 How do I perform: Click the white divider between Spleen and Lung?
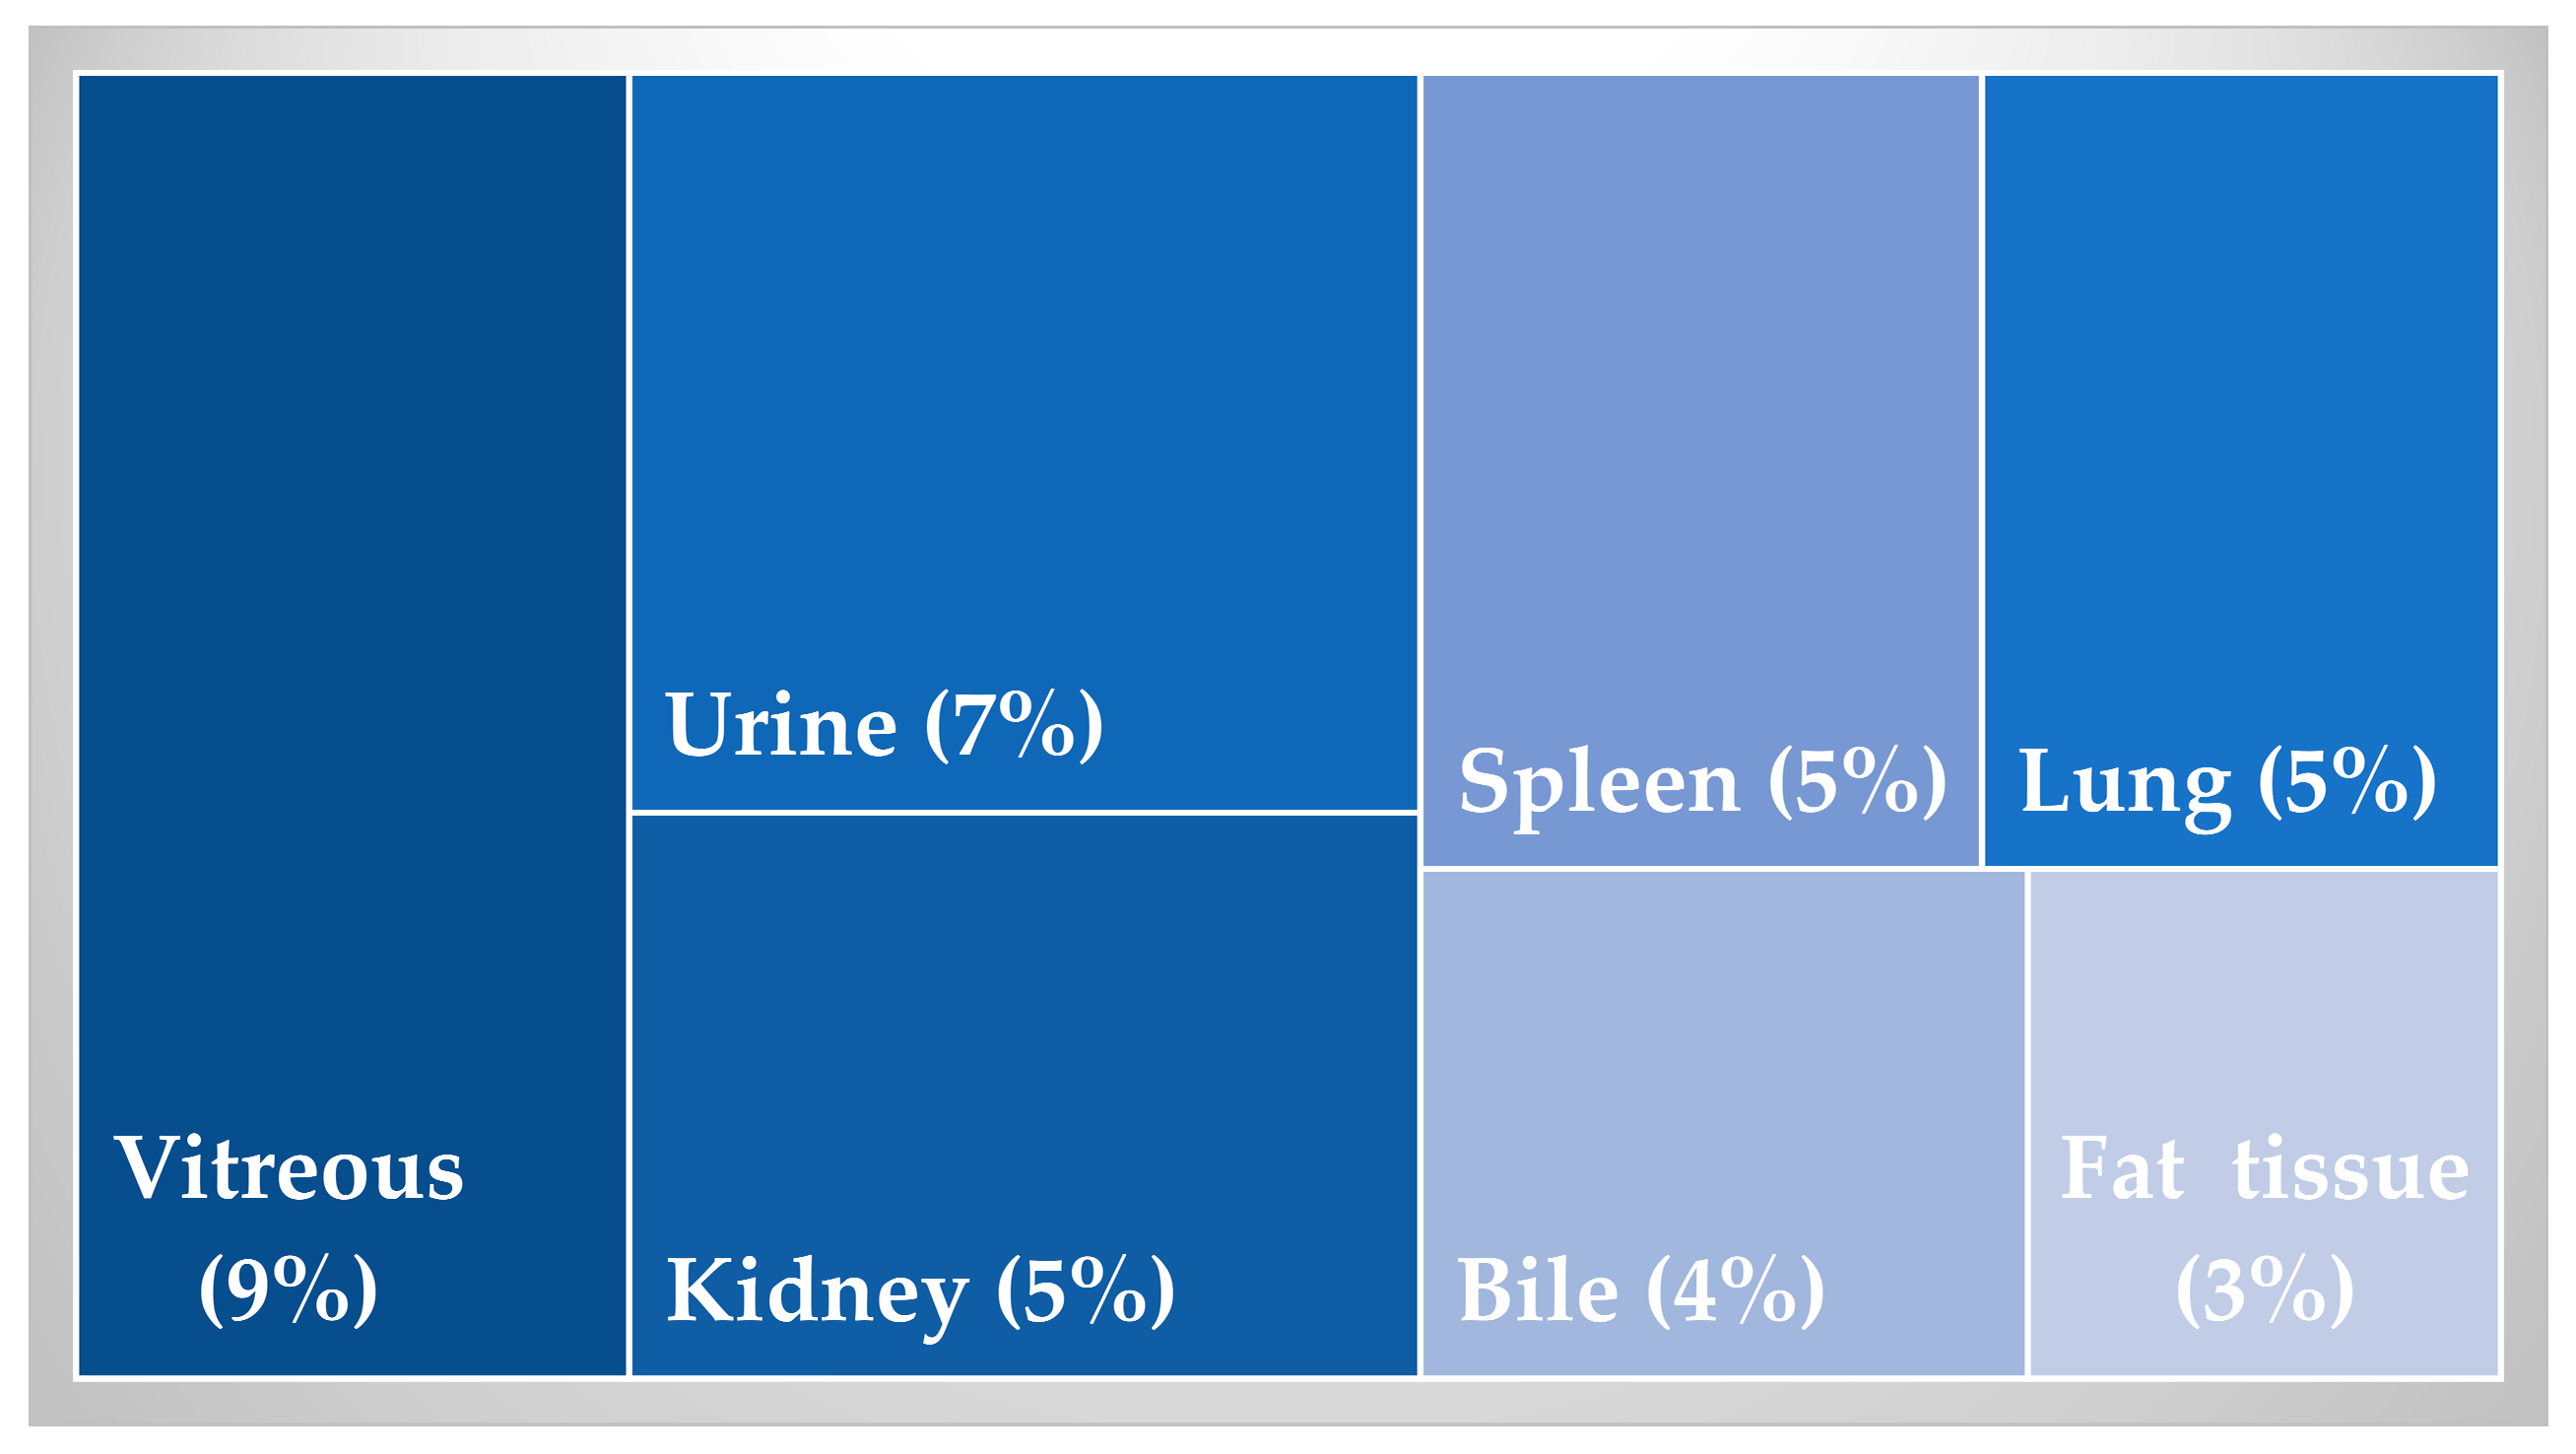[1982, 470]
